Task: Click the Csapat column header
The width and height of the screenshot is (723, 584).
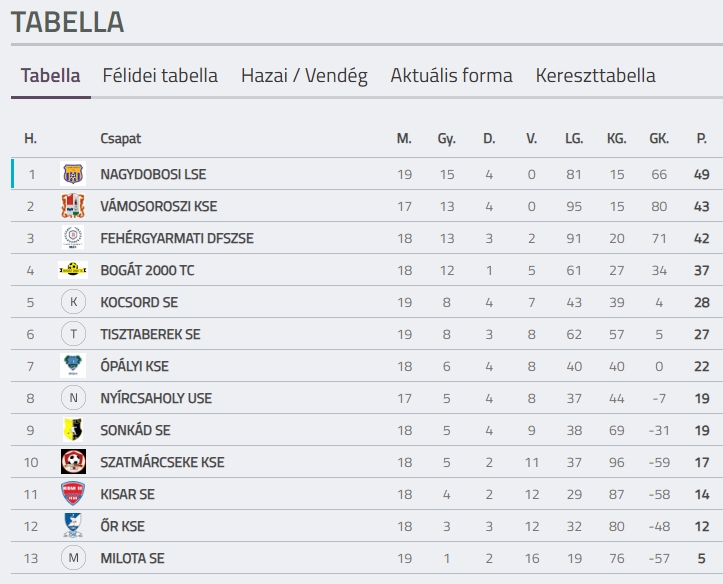Action: (120, 138)
